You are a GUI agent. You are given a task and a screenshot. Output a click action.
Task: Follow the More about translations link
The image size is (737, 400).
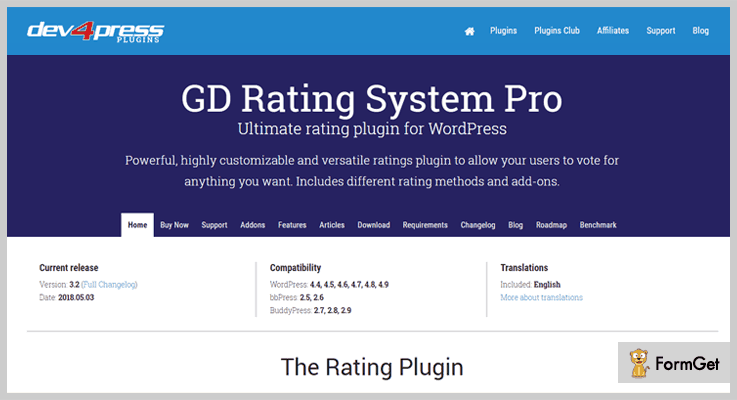[x=541, y=297]
